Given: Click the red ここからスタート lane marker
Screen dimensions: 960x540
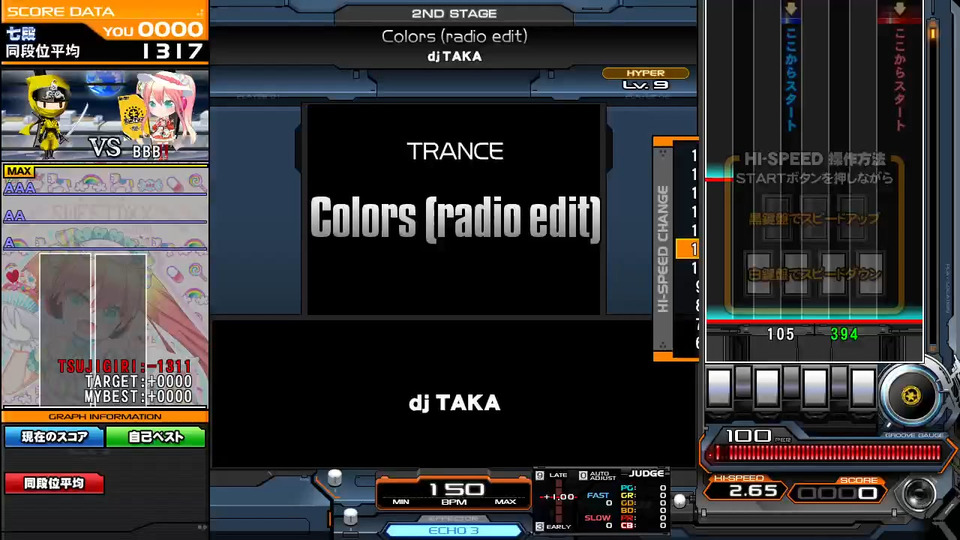Looking at the screenshot, I should pyautogui.click(x=899, y=78).
